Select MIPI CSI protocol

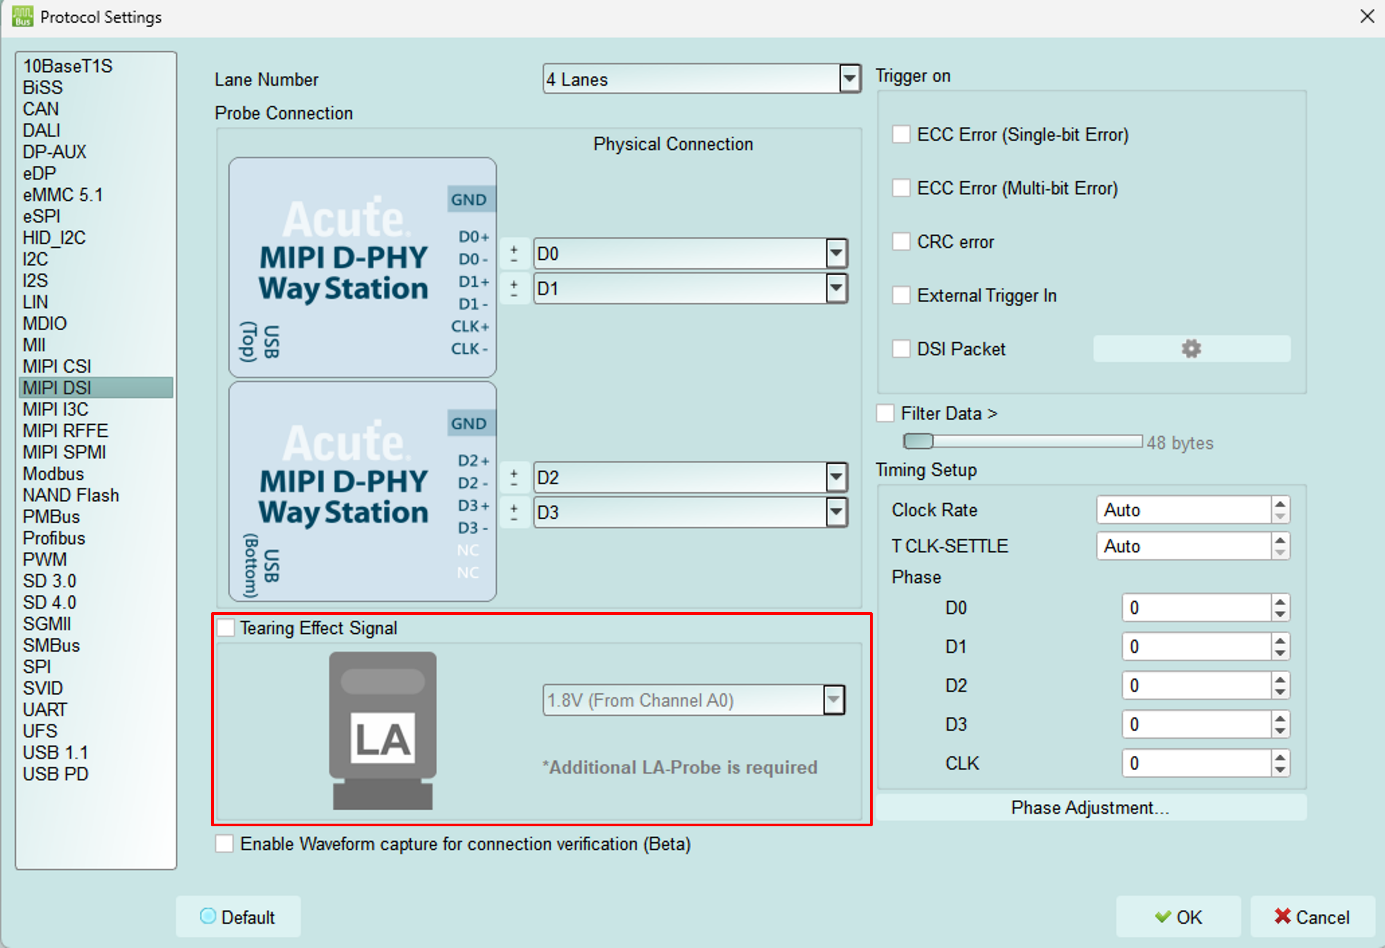(x=96, y=366)
